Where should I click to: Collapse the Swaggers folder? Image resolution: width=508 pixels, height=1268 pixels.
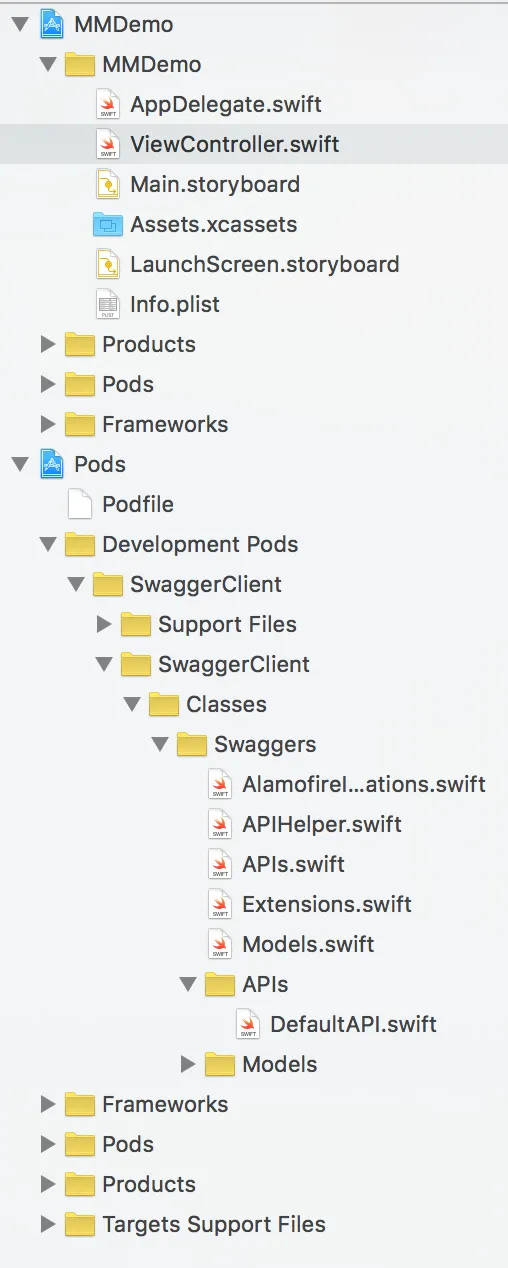[x=159, y=744]
